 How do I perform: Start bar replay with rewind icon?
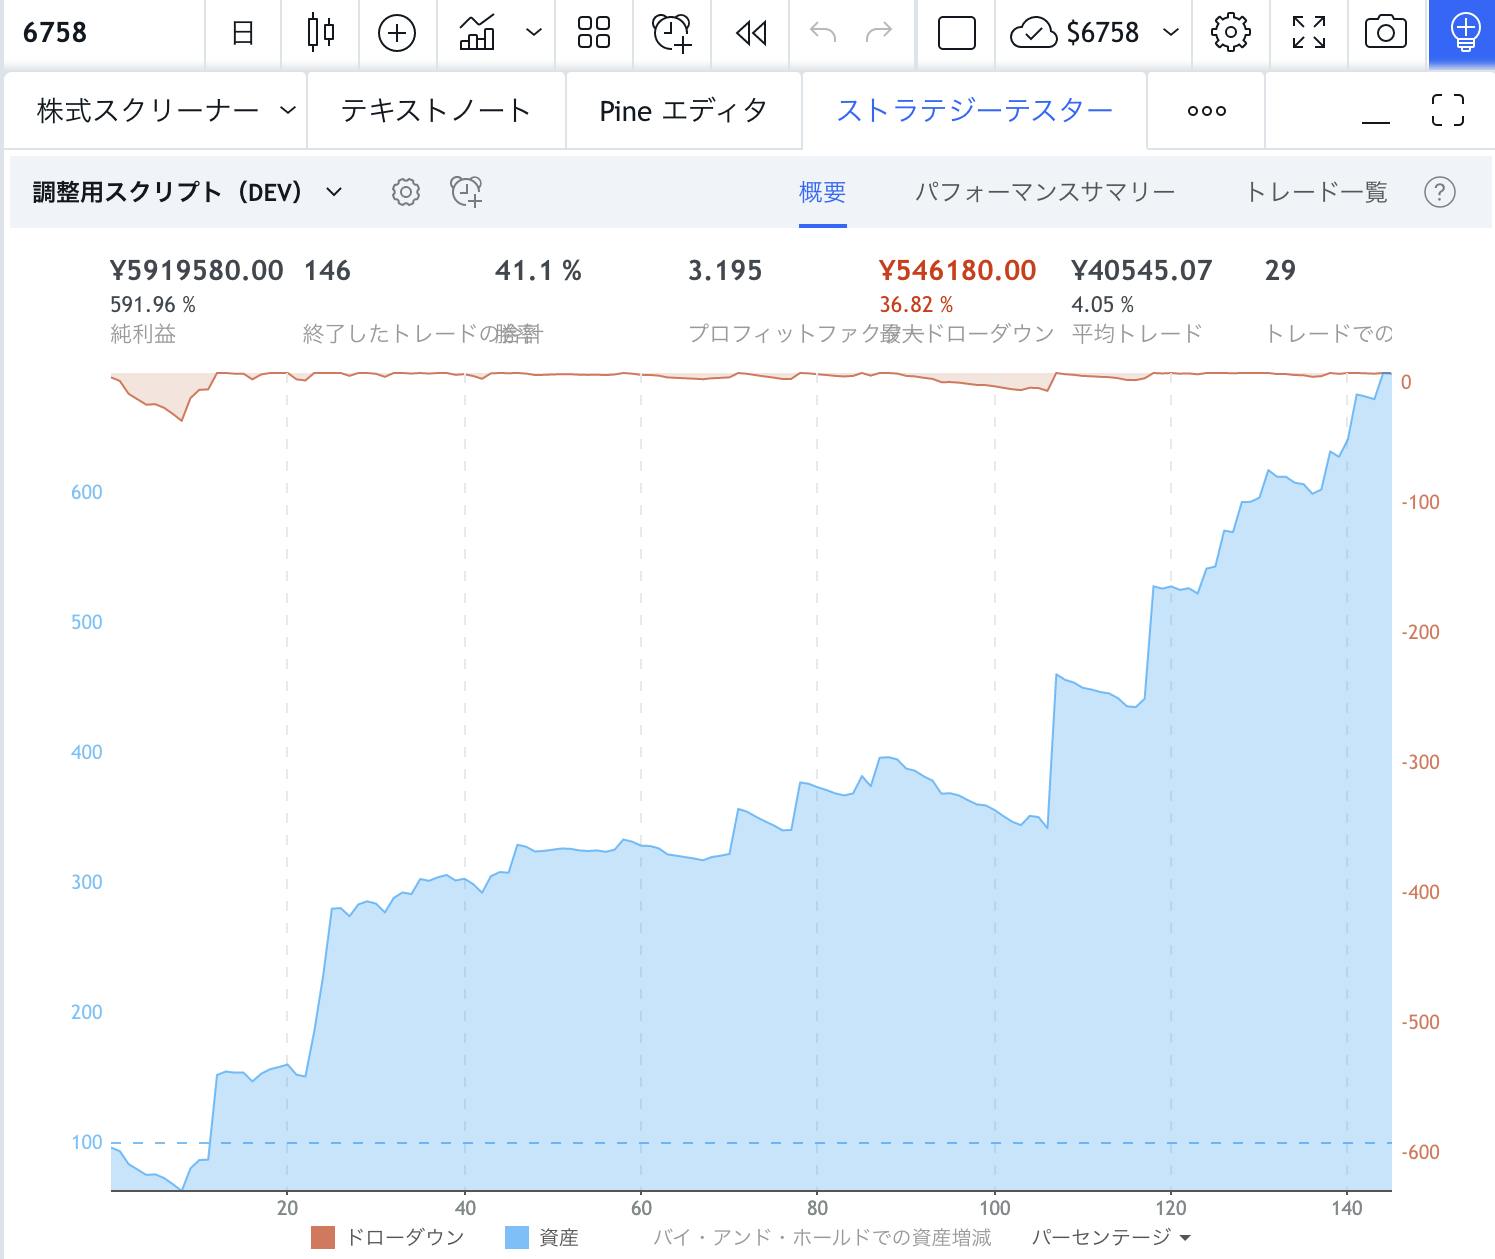[x=751, y=33]
